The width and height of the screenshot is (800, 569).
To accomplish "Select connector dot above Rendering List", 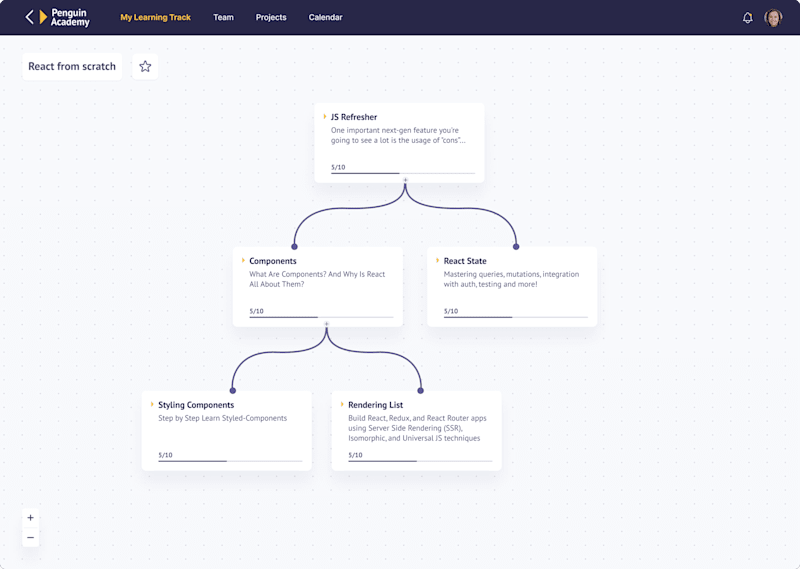I will point(420,390).
